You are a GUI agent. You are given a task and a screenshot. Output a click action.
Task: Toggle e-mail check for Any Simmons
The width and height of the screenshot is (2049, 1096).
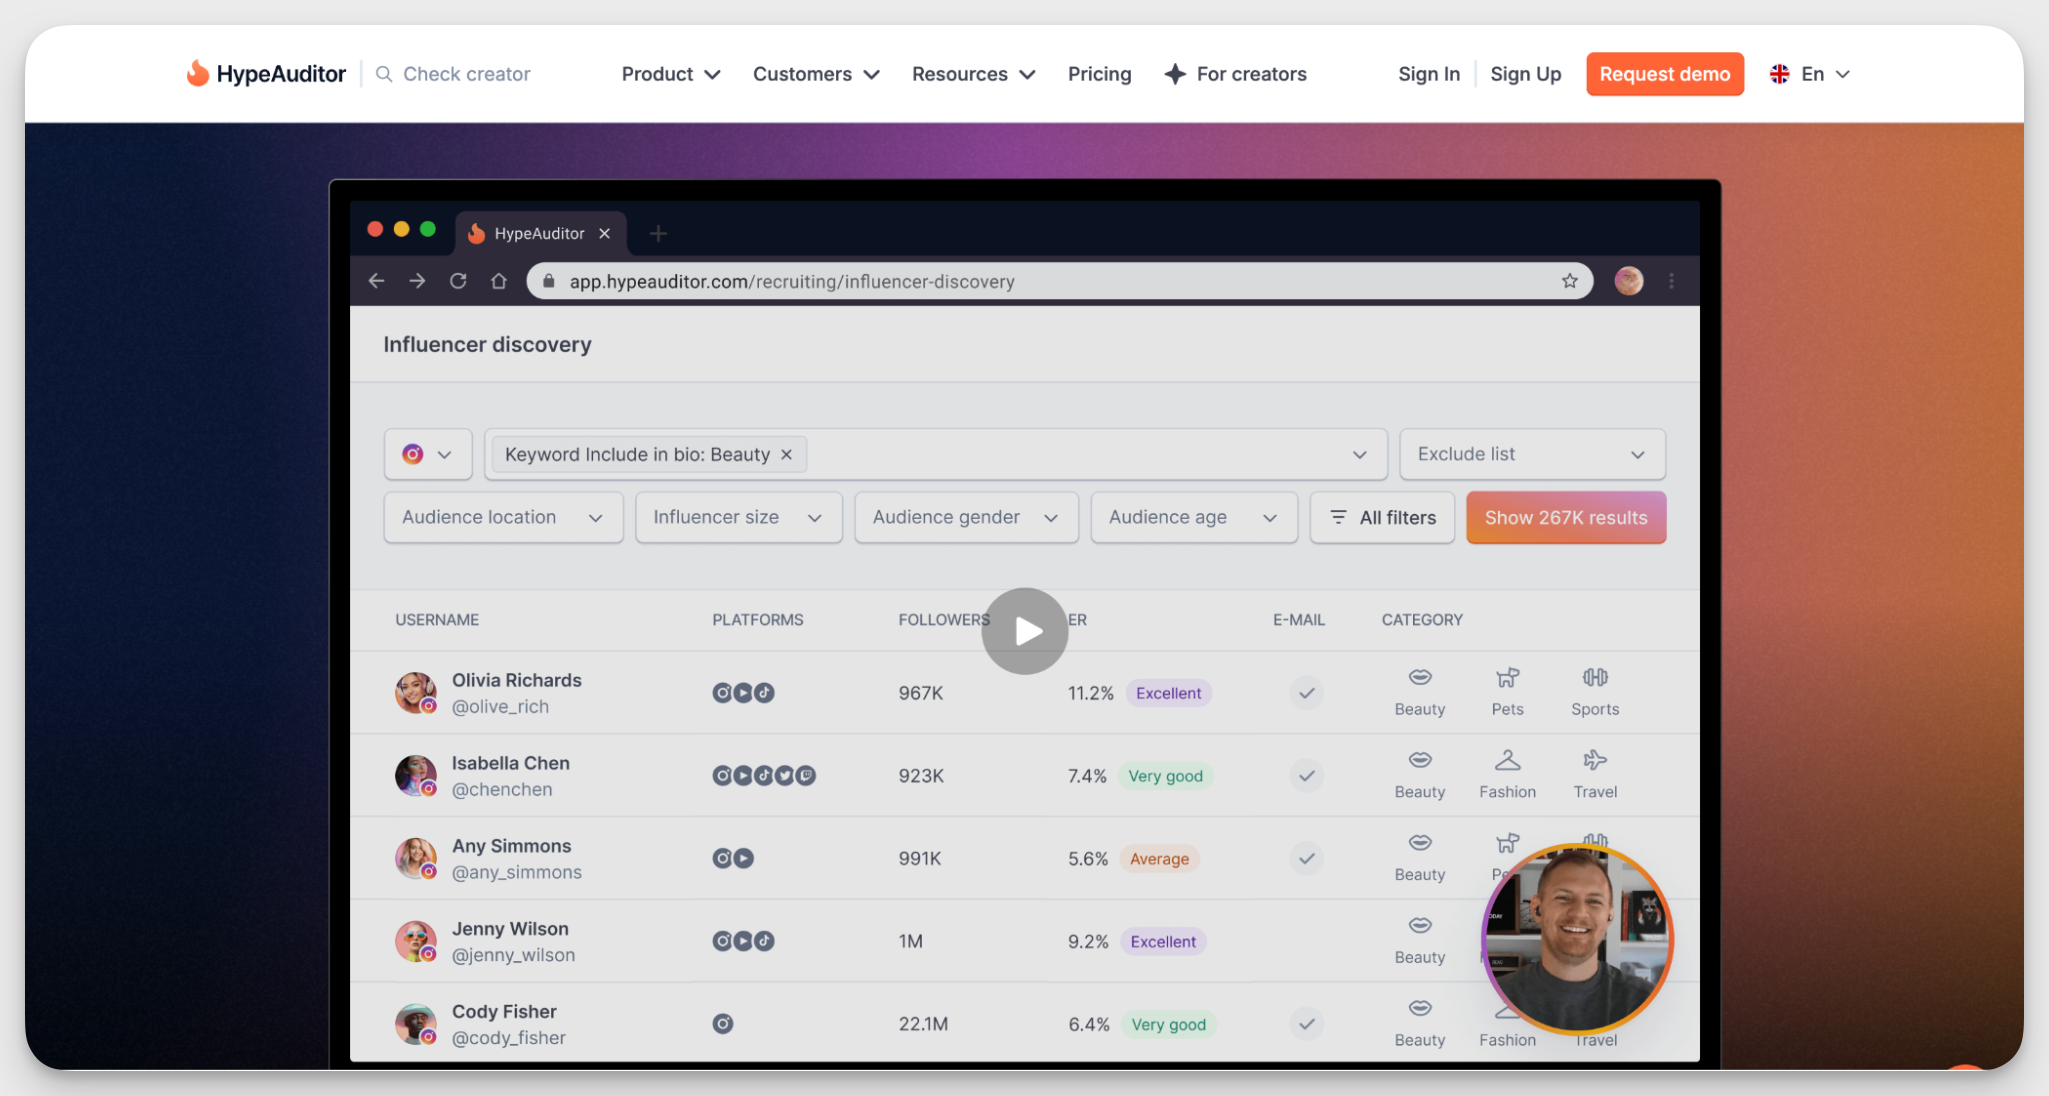coord(1307,858)
